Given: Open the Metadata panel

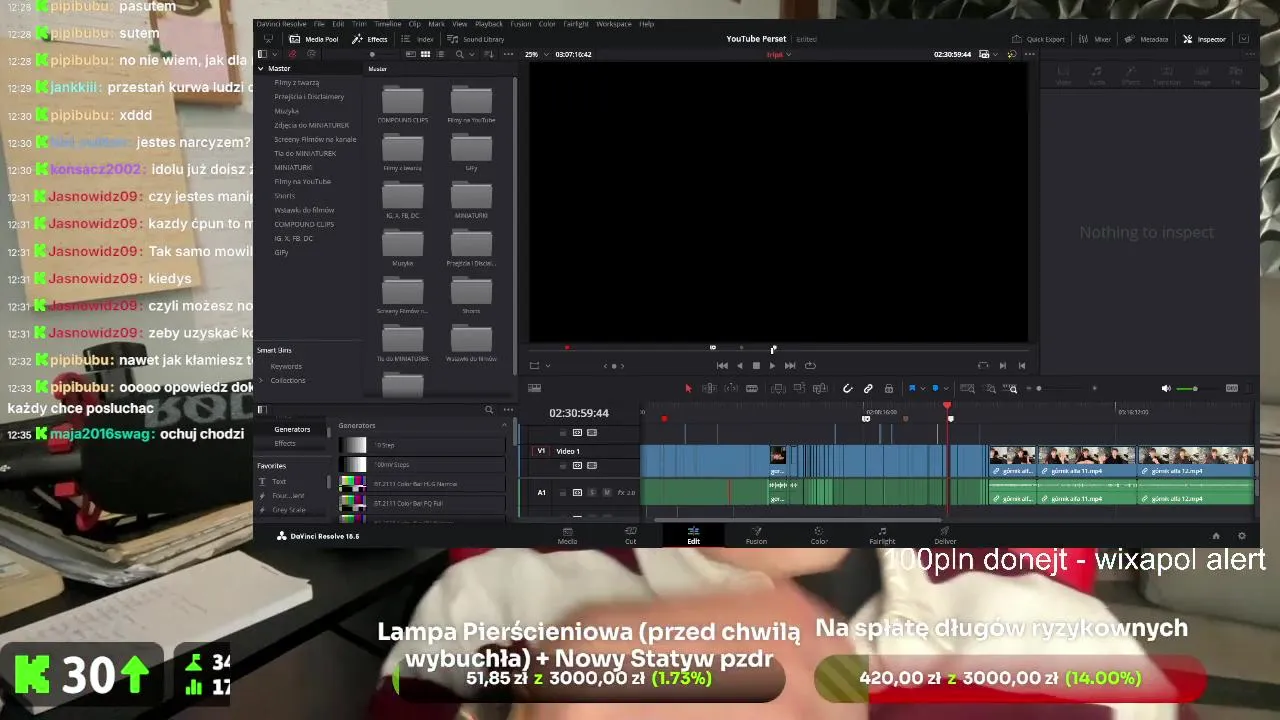Looking at the screenshot, I should point(1147,39).
